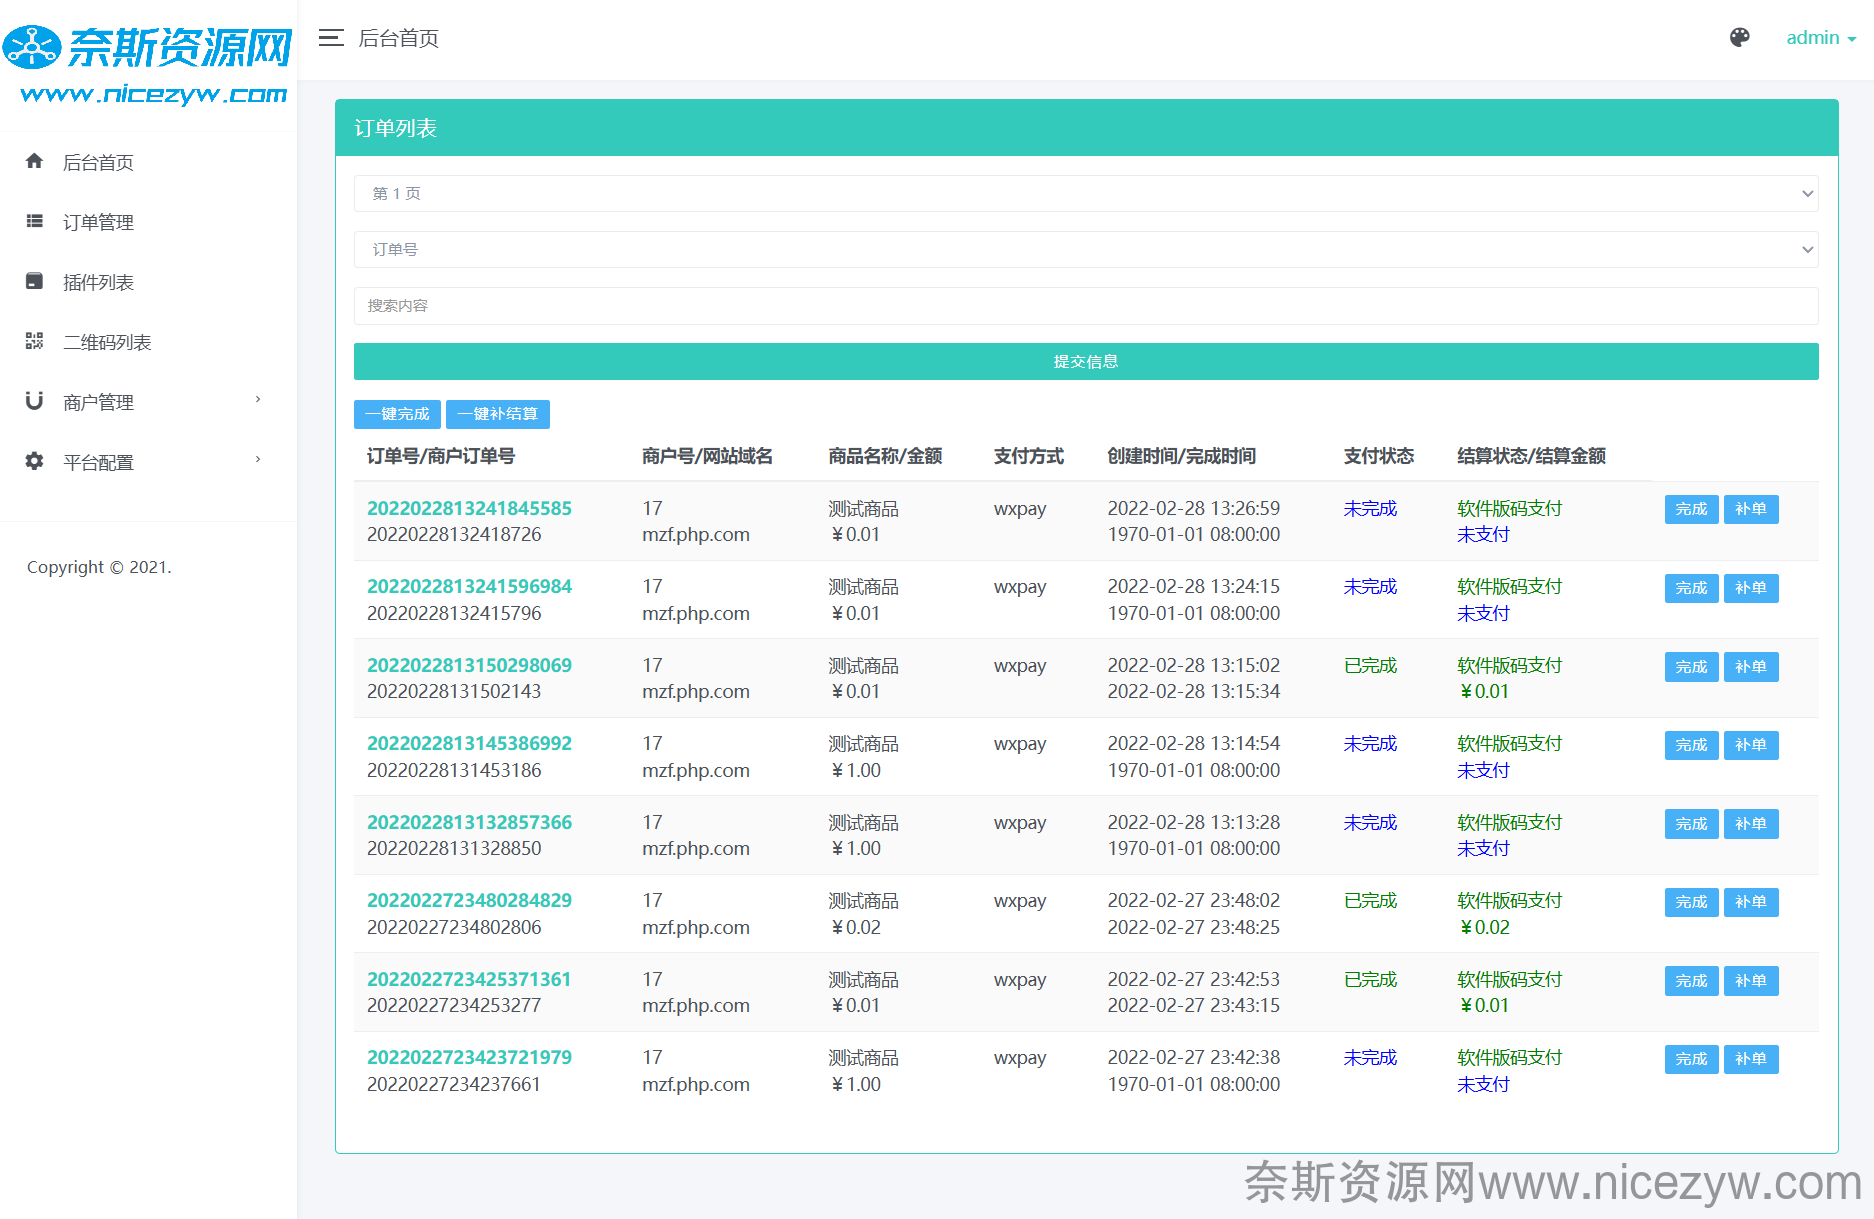Click the 一键补结算 button
The height and width of the screenshot is (1219, 1874).
pyautogui.click(x=498, y=414)
